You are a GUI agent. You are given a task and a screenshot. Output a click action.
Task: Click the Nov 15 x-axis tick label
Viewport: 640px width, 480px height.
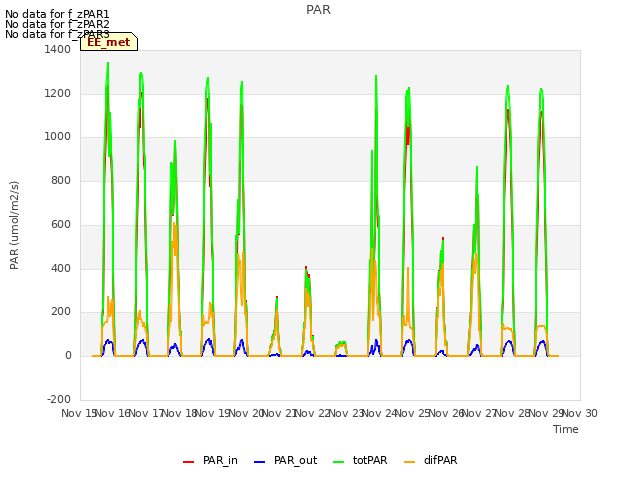coord(78,413)
